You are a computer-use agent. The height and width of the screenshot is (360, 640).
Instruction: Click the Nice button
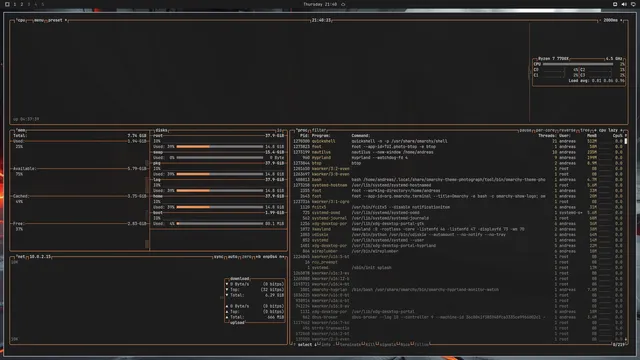[x=405, y=344]
